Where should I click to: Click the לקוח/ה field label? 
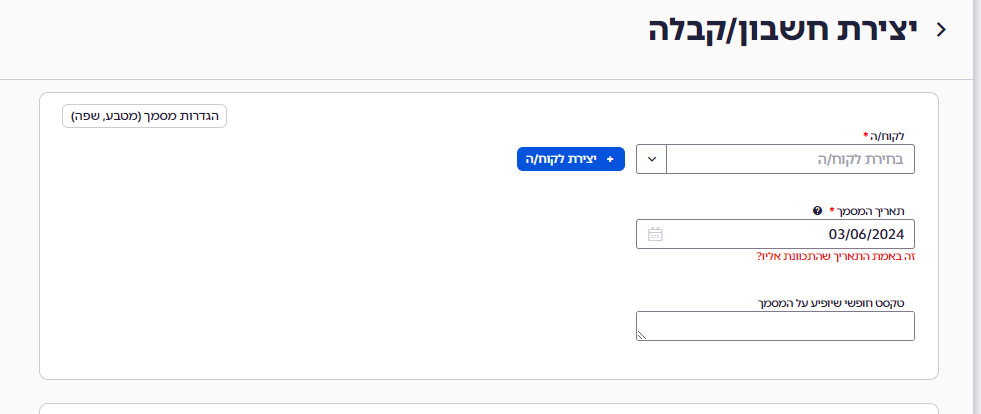point(890,136)
